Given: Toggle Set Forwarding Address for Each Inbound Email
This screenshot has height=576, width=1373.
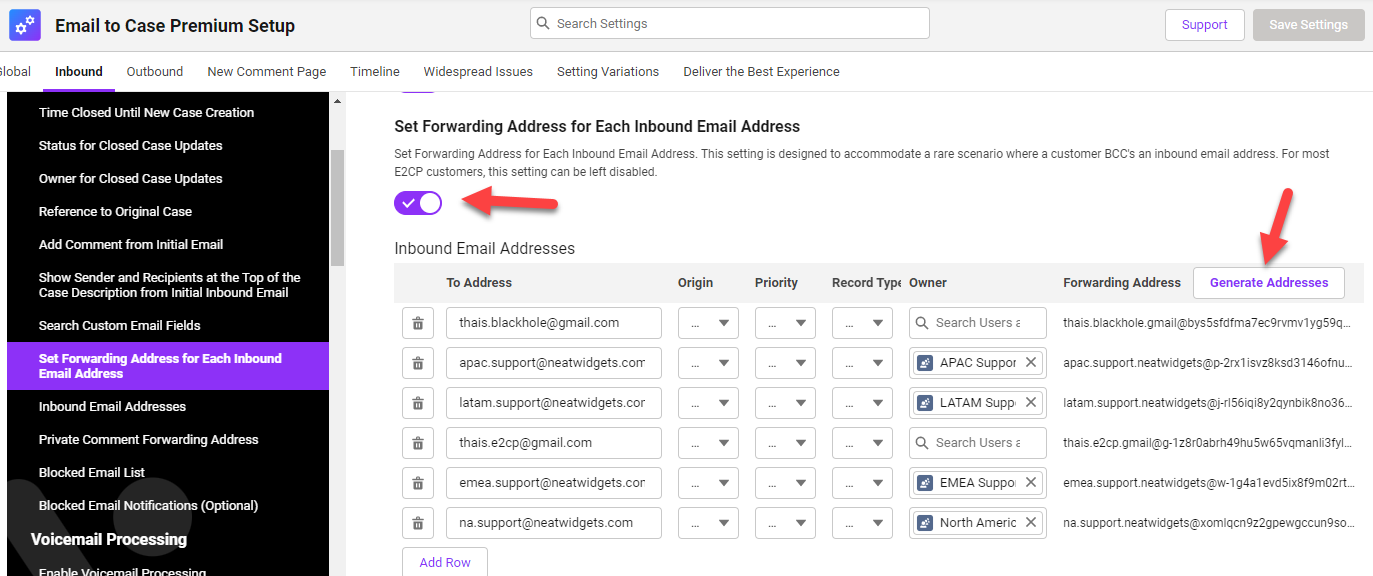Looking at the screenshot, I should click(418, 203).
